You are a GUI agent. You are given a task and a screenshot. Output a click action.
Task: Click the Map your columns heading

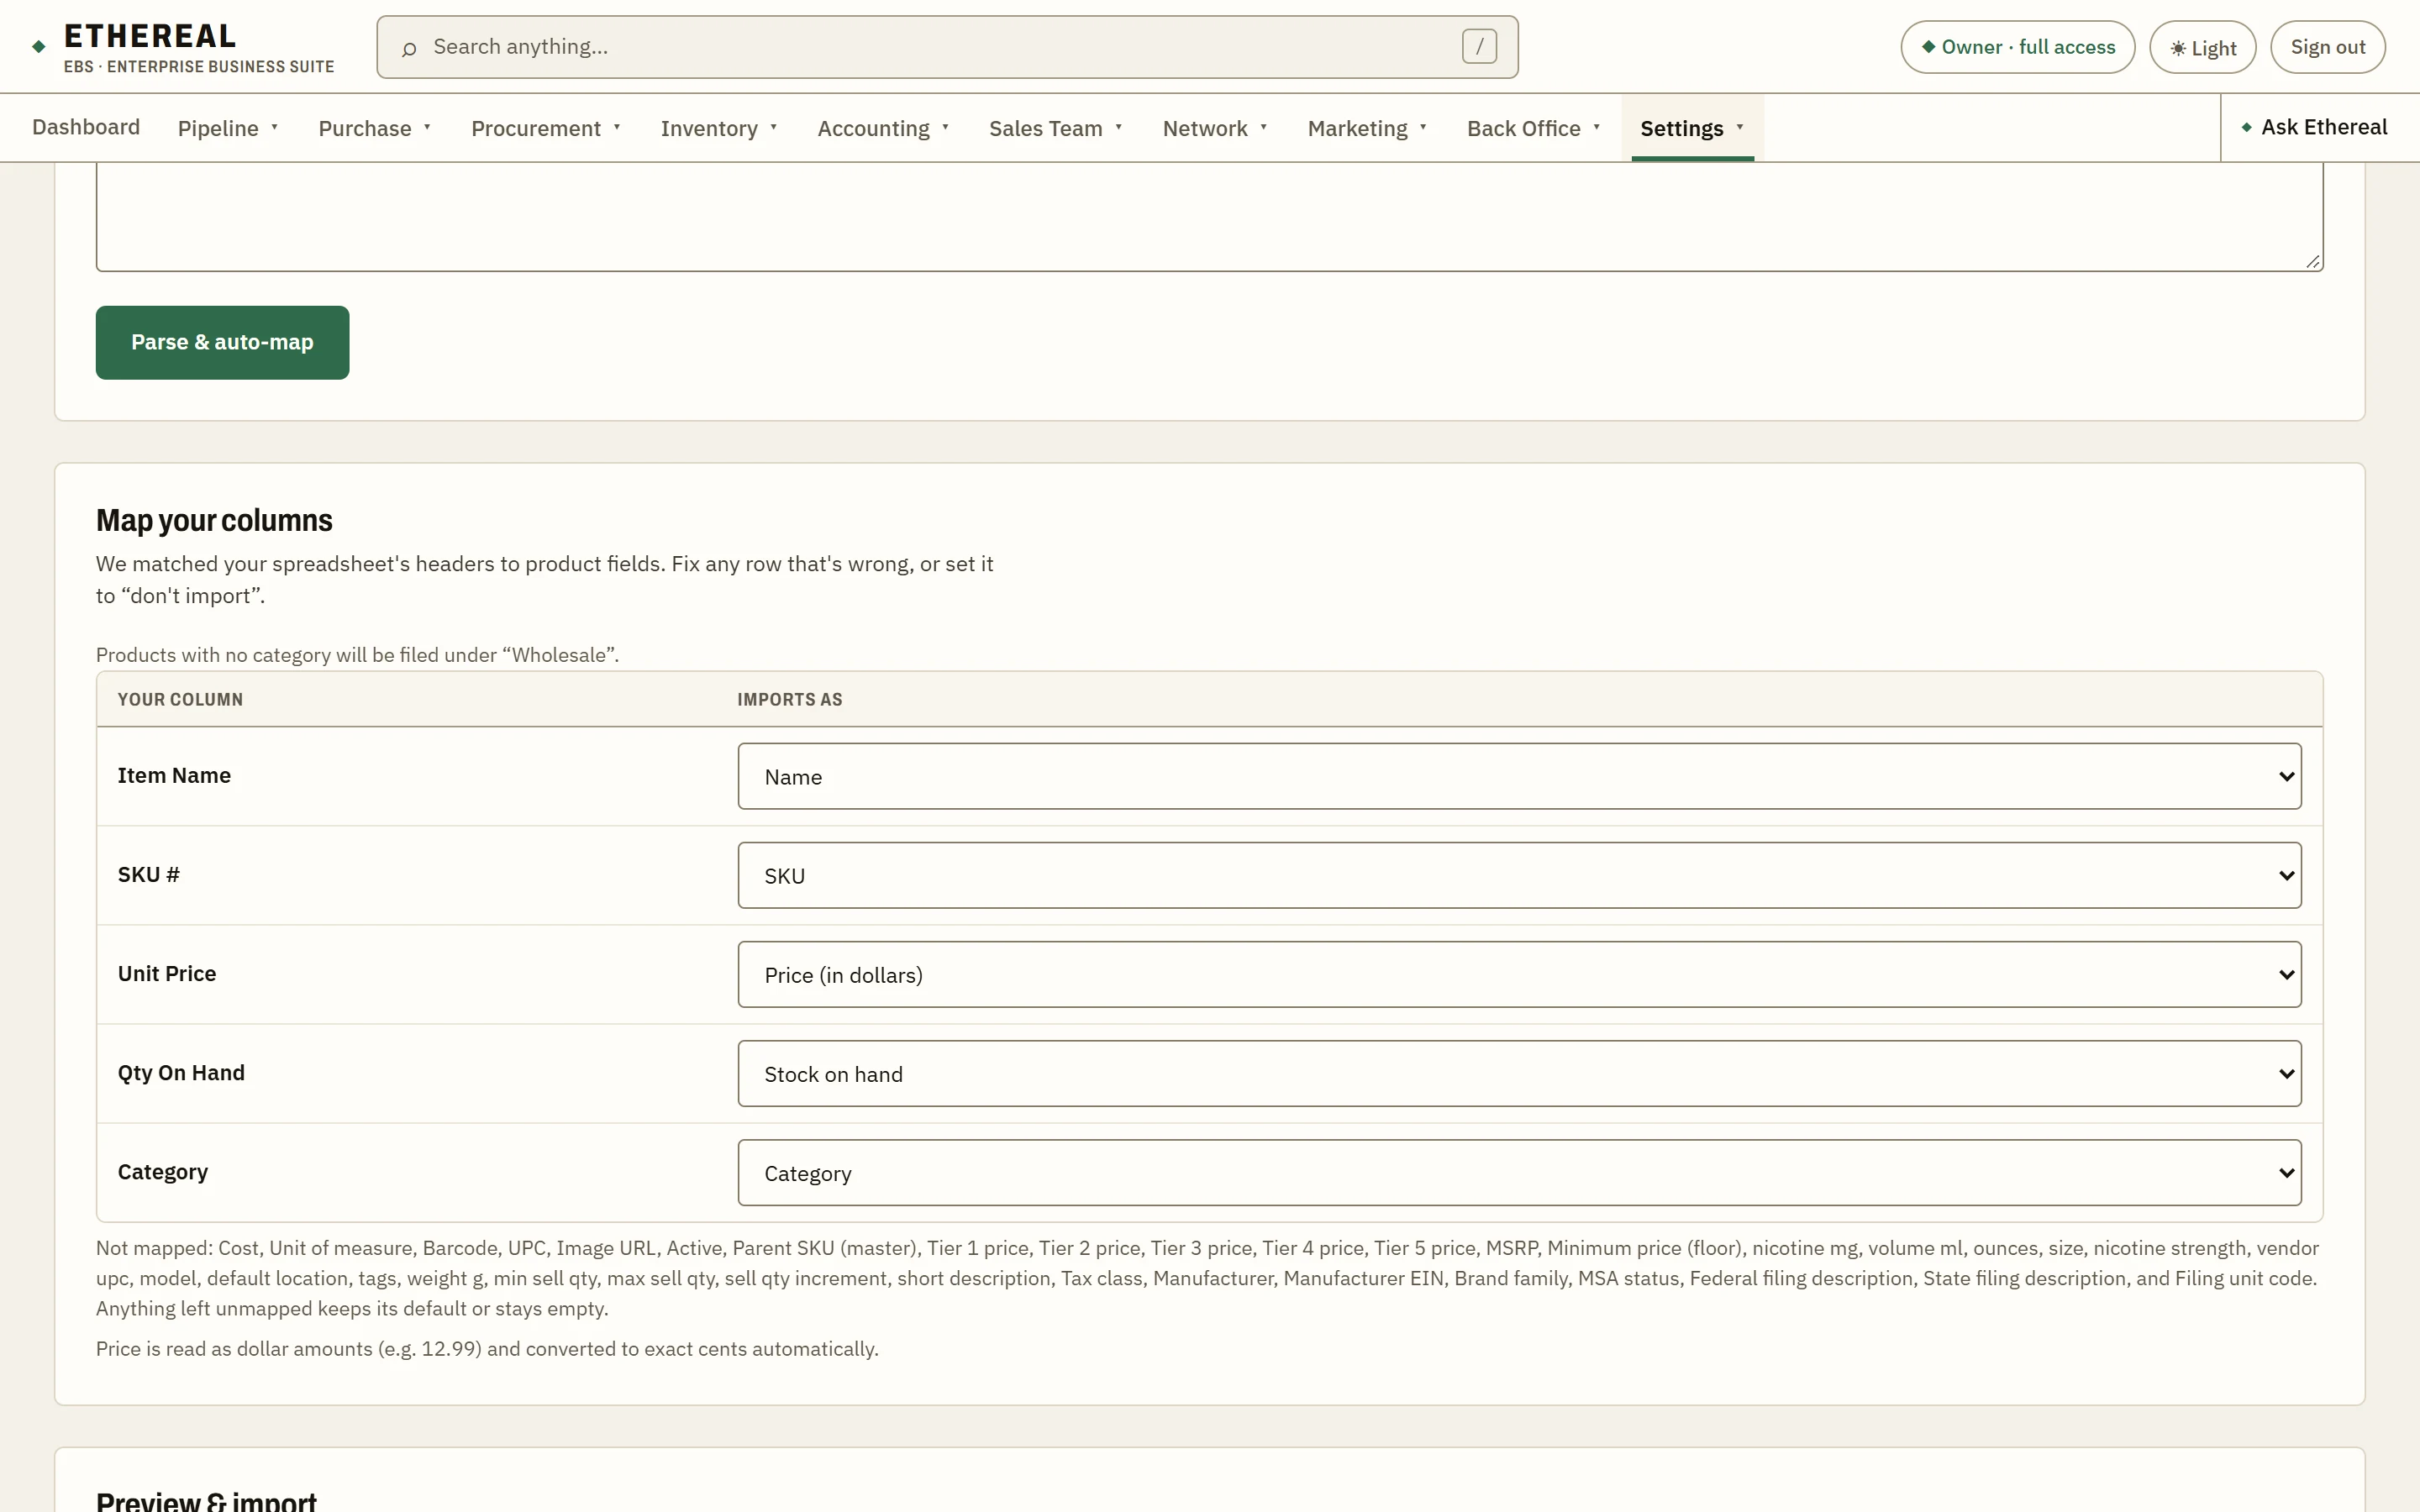tap(214, 520)
